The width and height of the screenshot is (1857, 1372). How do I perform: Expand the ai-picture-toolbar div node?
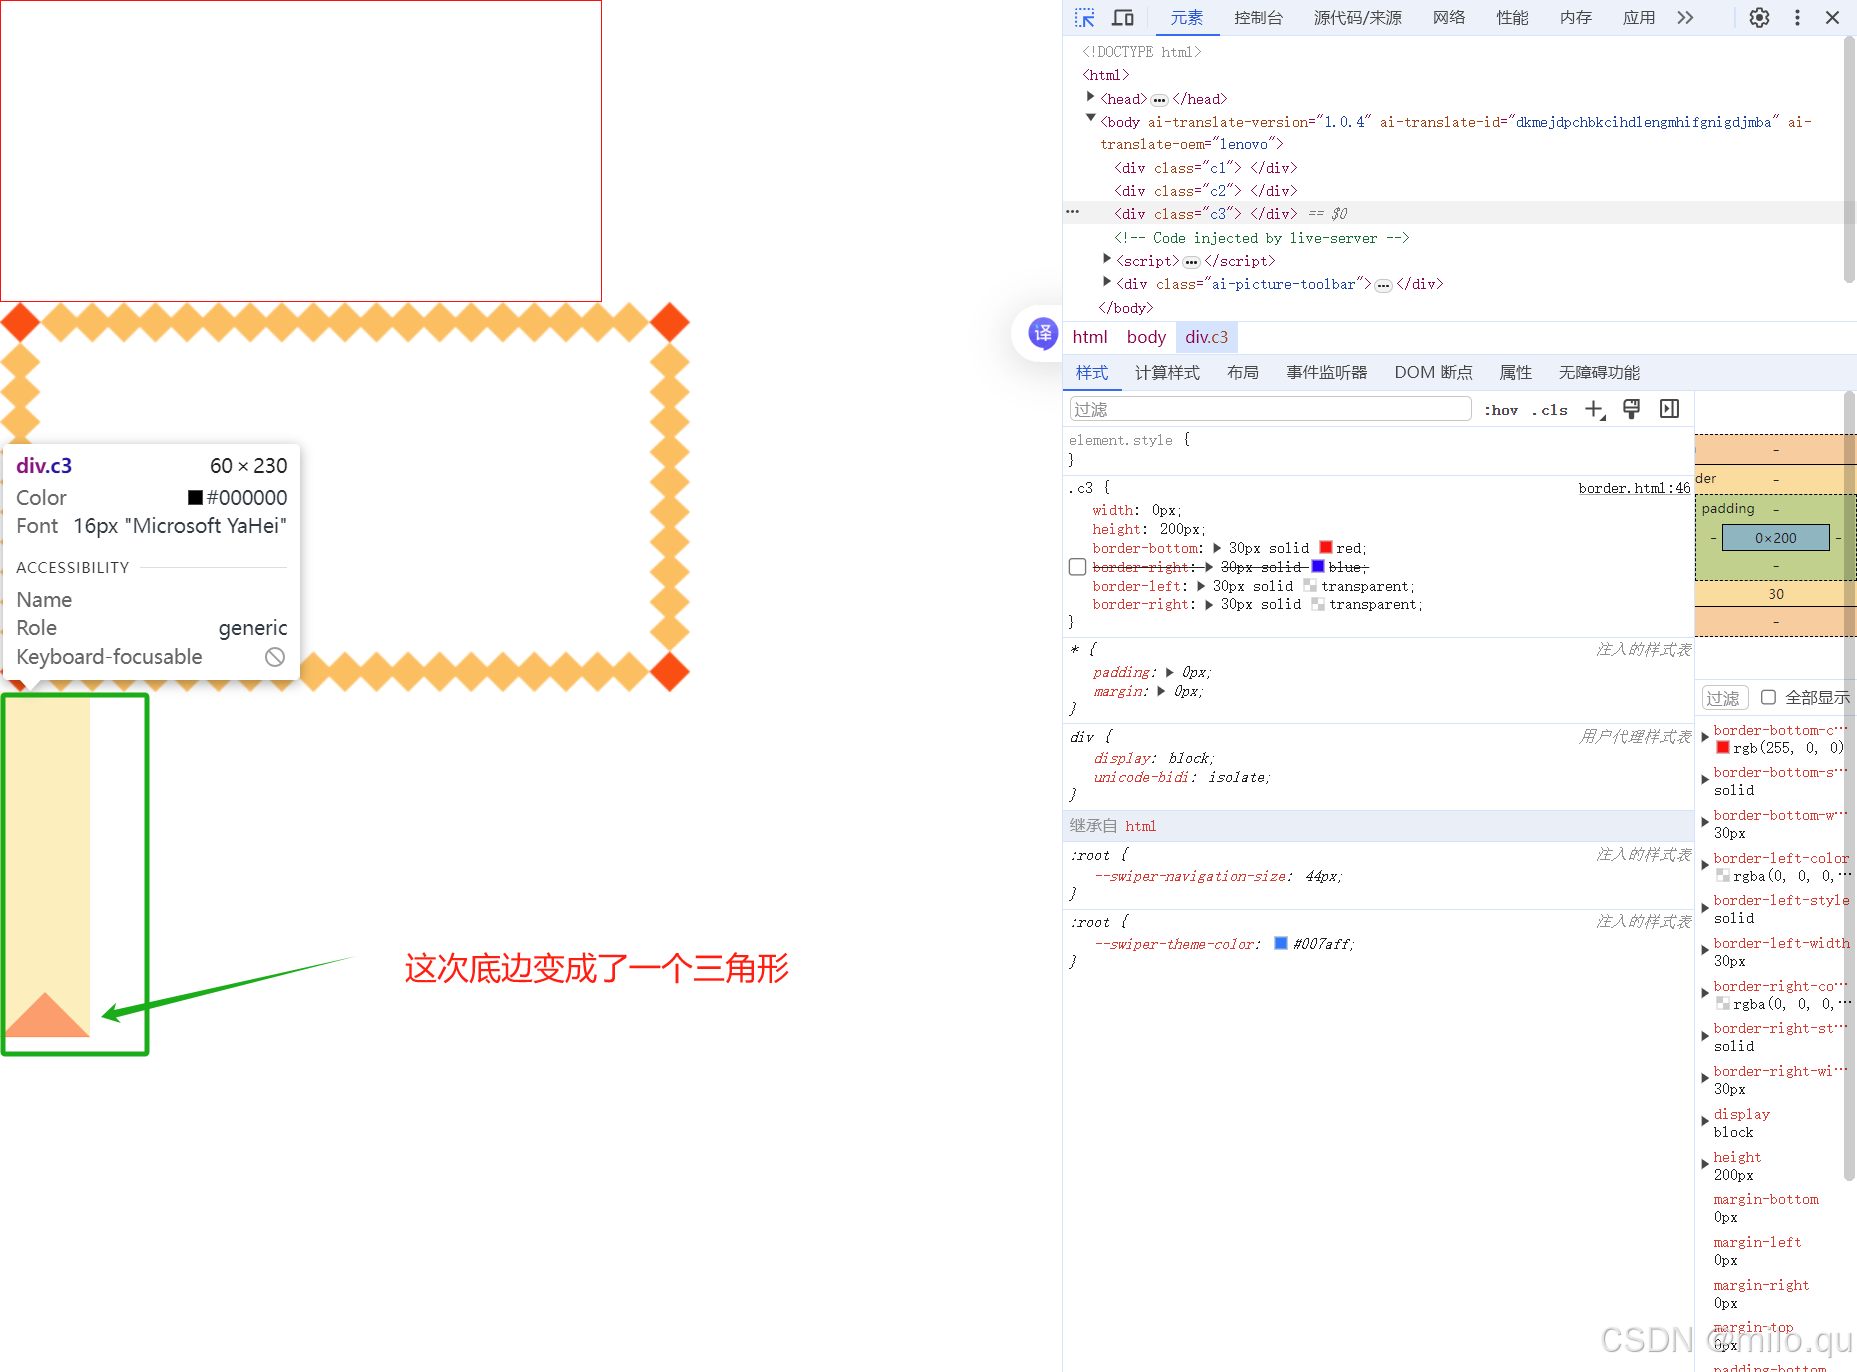[1107, 282]
